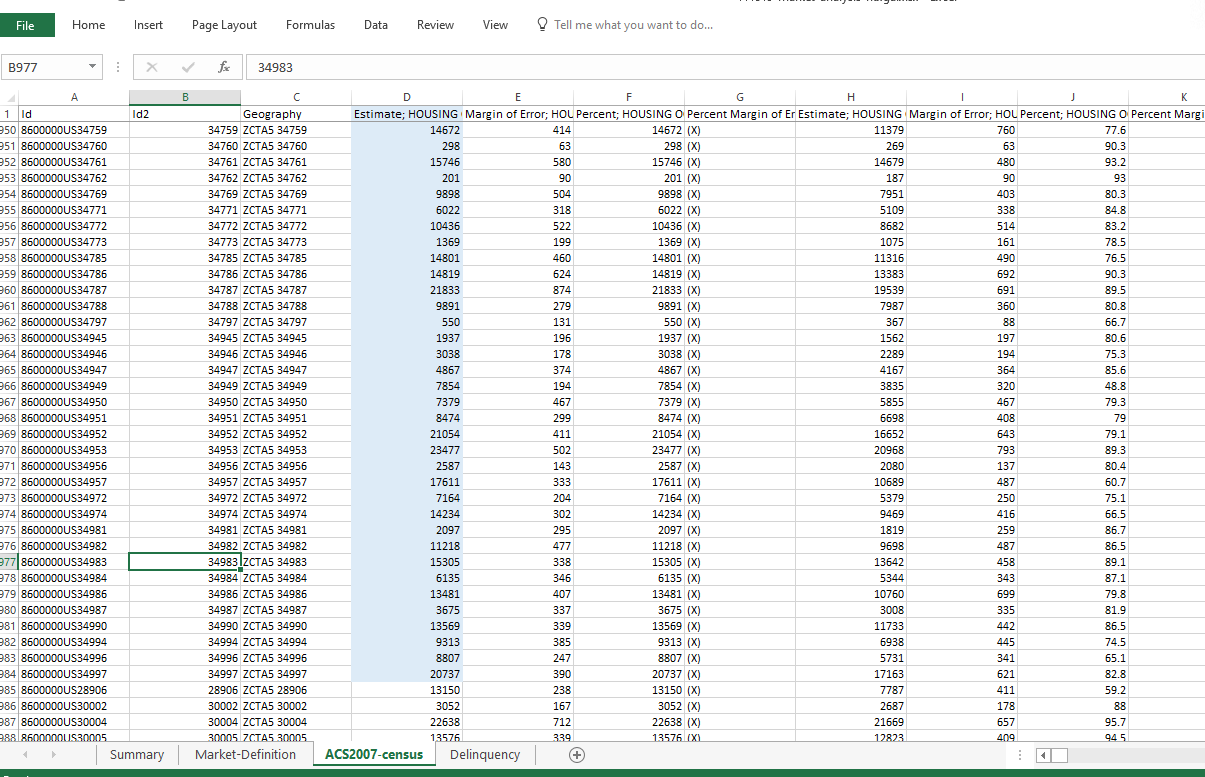This screenshot has width=1205, height=777.
Task: Open the Review ribbon tab
Action: click(435, 25)
